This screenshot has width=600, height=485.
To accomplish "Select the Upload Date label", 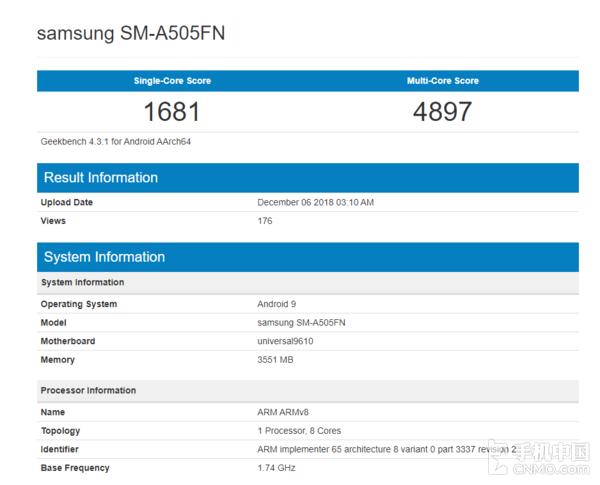I will coord(67,202).
